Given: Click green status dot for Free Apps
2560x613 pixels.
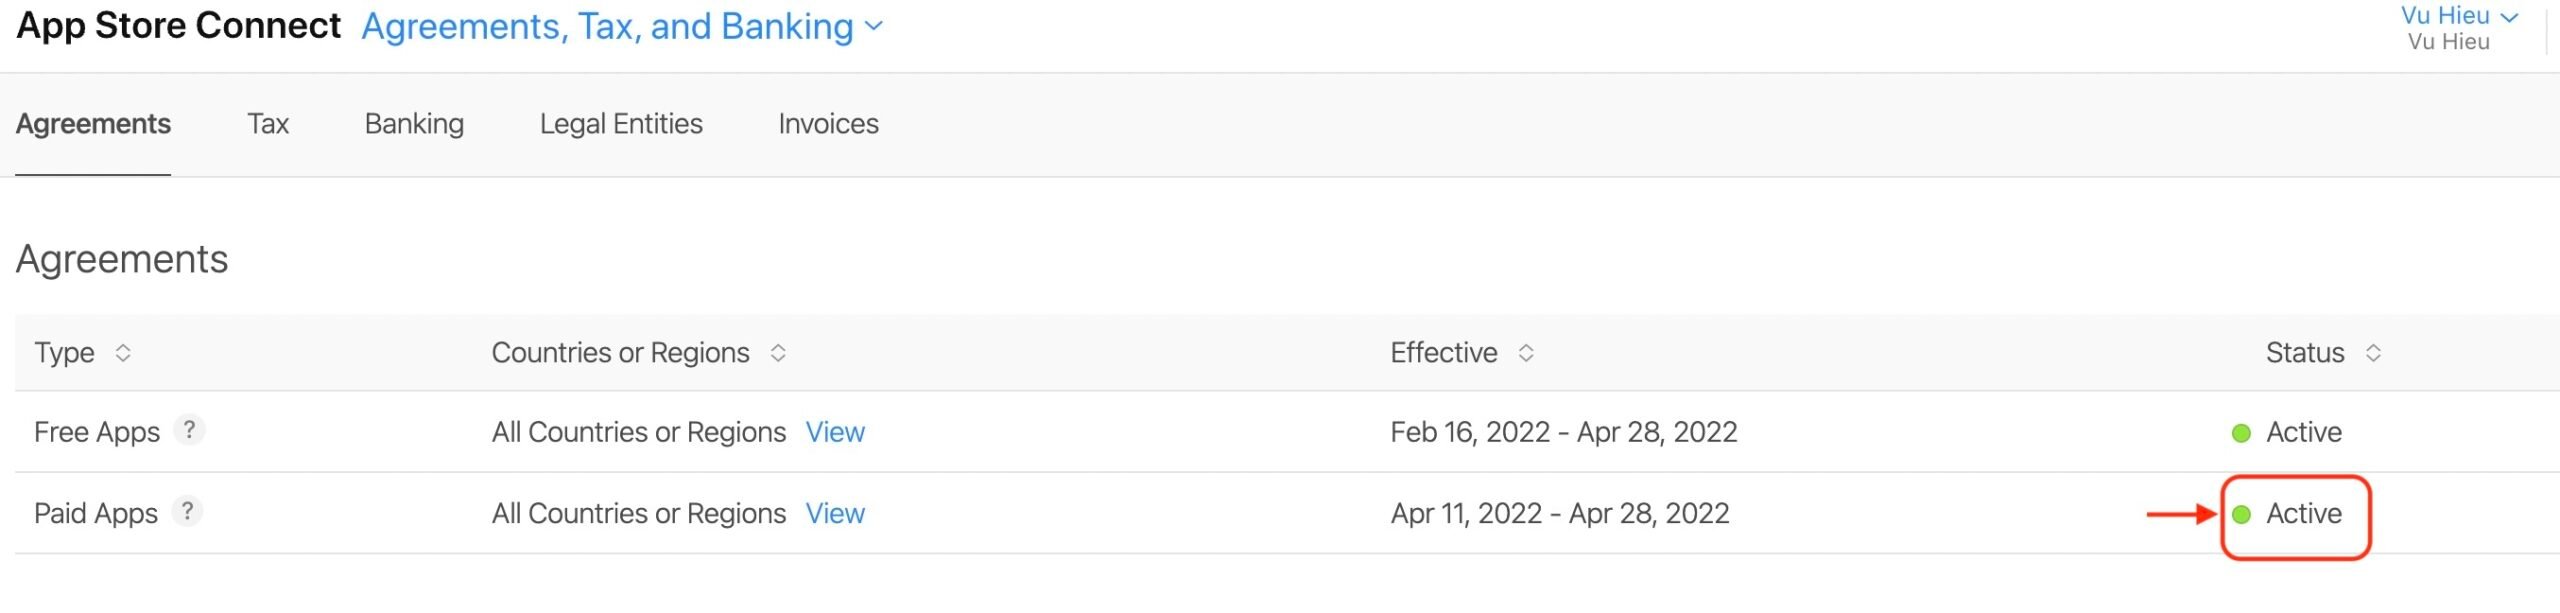Looking at the screenshot, I should [x=2241, y=433].
